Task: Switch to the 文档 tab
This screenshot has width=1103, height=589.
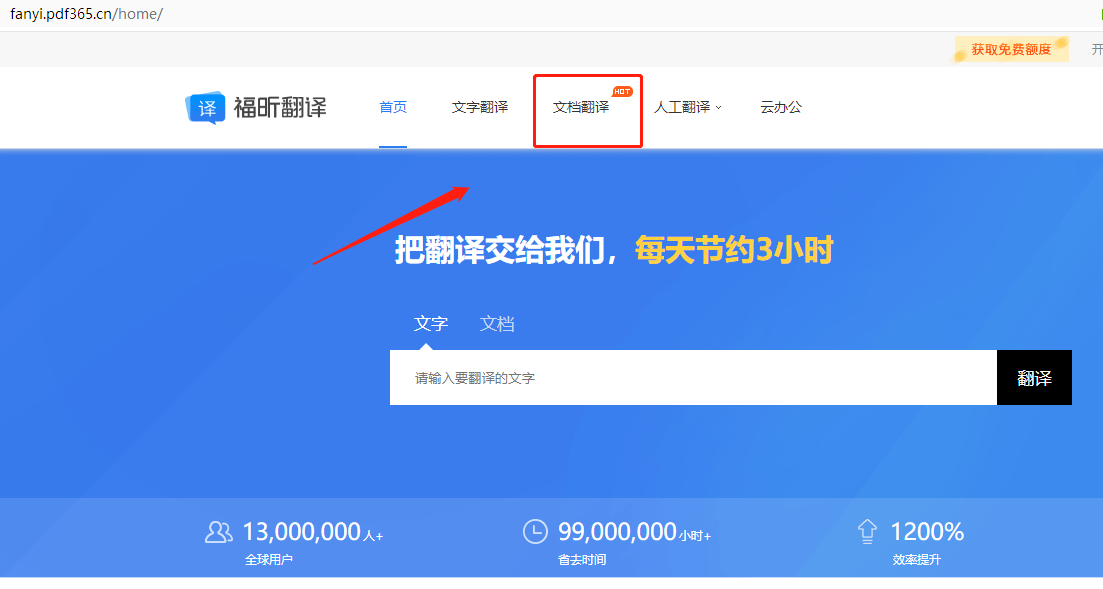Action: pyautogui.click(x=497, y=324)
